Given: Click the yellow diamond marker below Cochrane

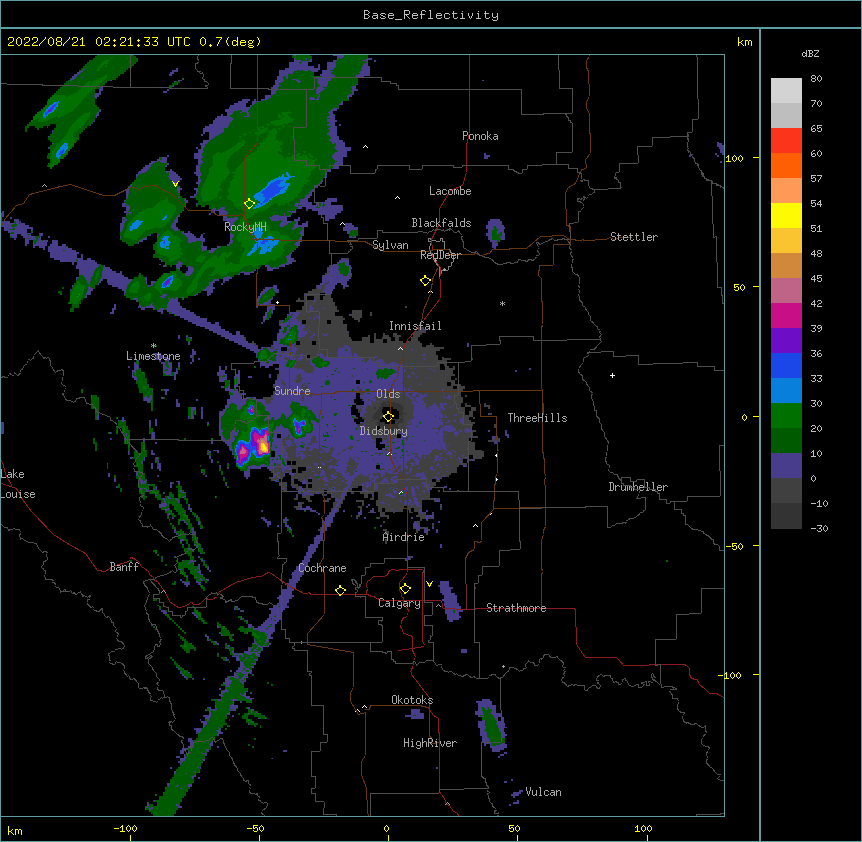Looking at the screenshot, I should tap(340, 590).
